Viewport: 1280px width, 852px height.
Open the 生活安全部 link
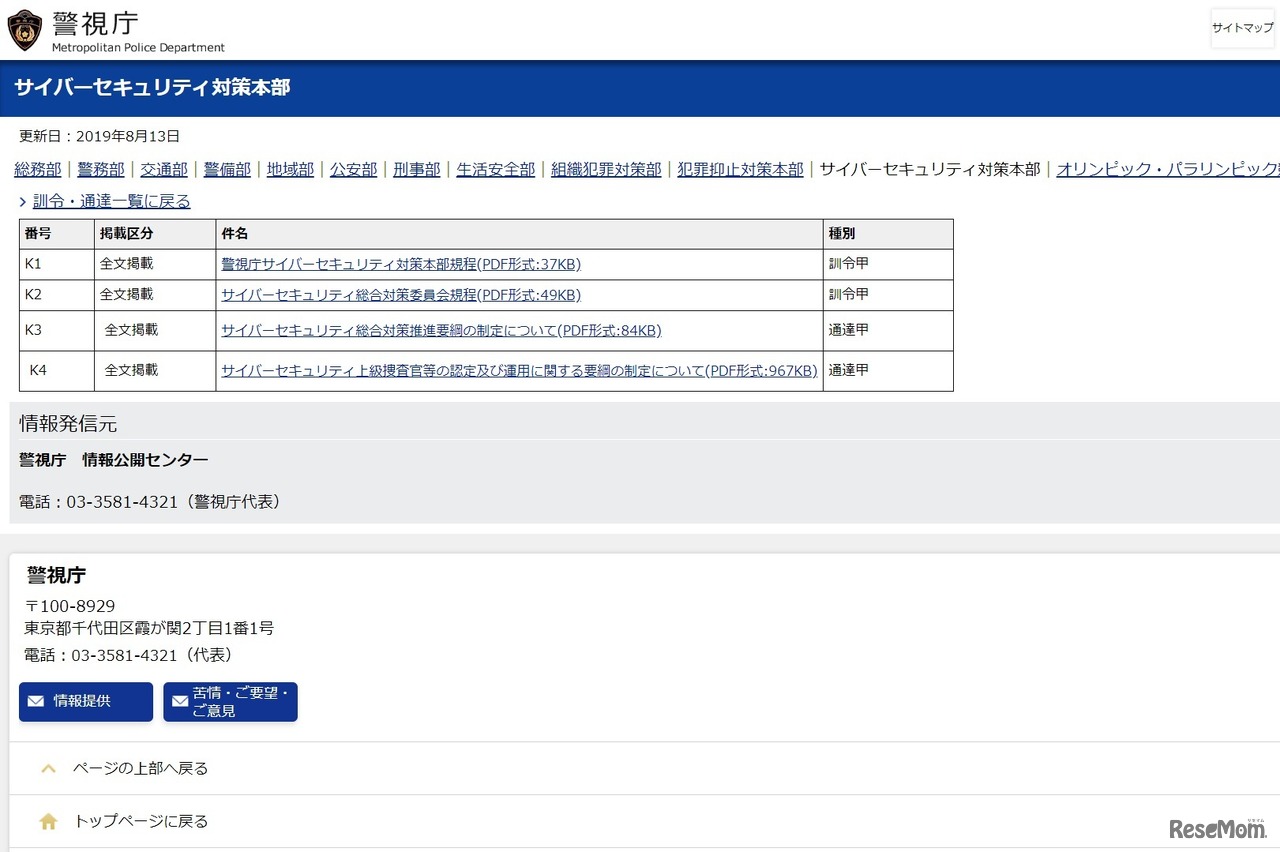click(496, 169)
